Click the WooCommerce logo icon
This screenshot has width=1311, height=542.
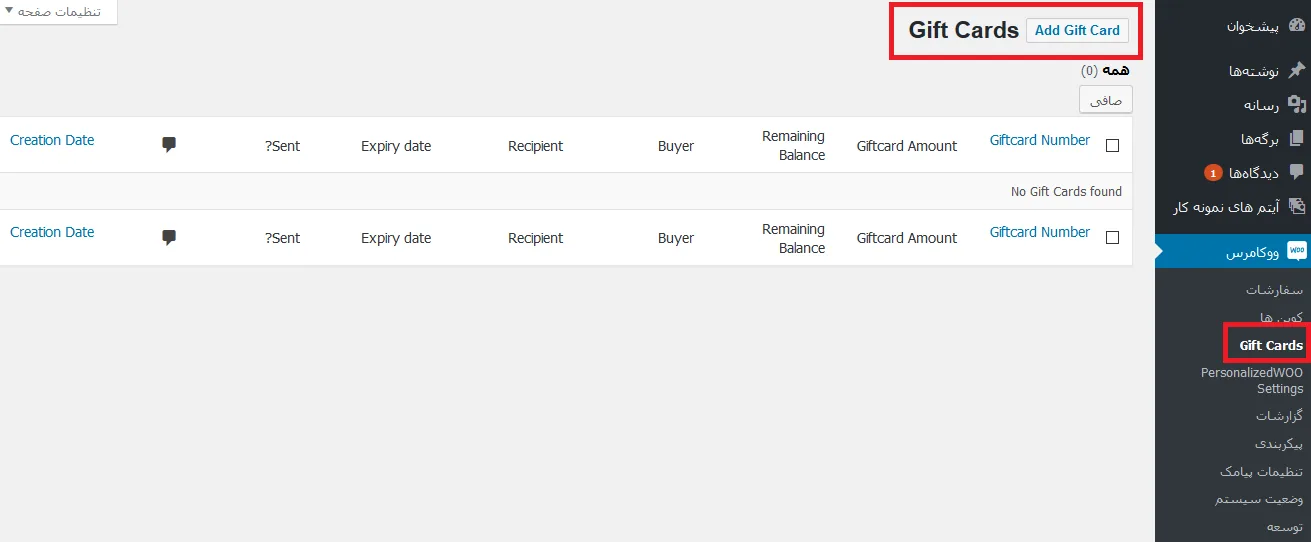point(1296,250)
